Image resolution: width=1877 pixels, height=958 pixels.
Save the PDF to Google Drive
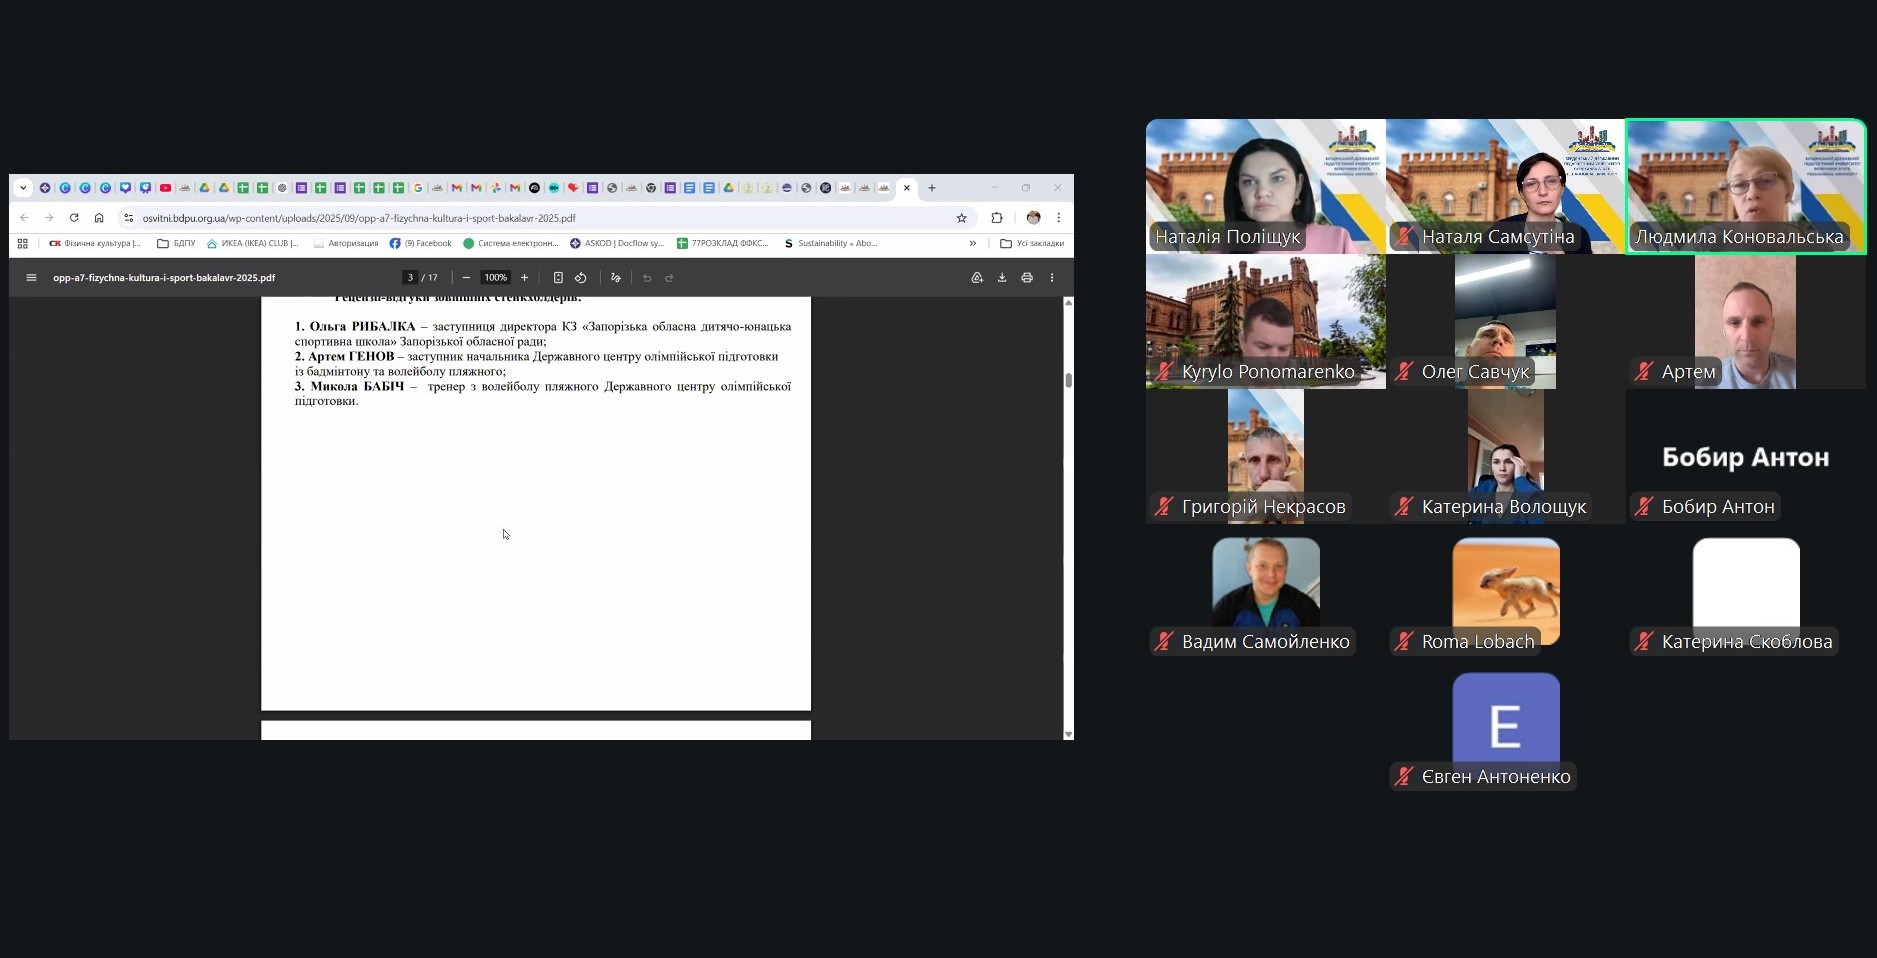[977, 278]
